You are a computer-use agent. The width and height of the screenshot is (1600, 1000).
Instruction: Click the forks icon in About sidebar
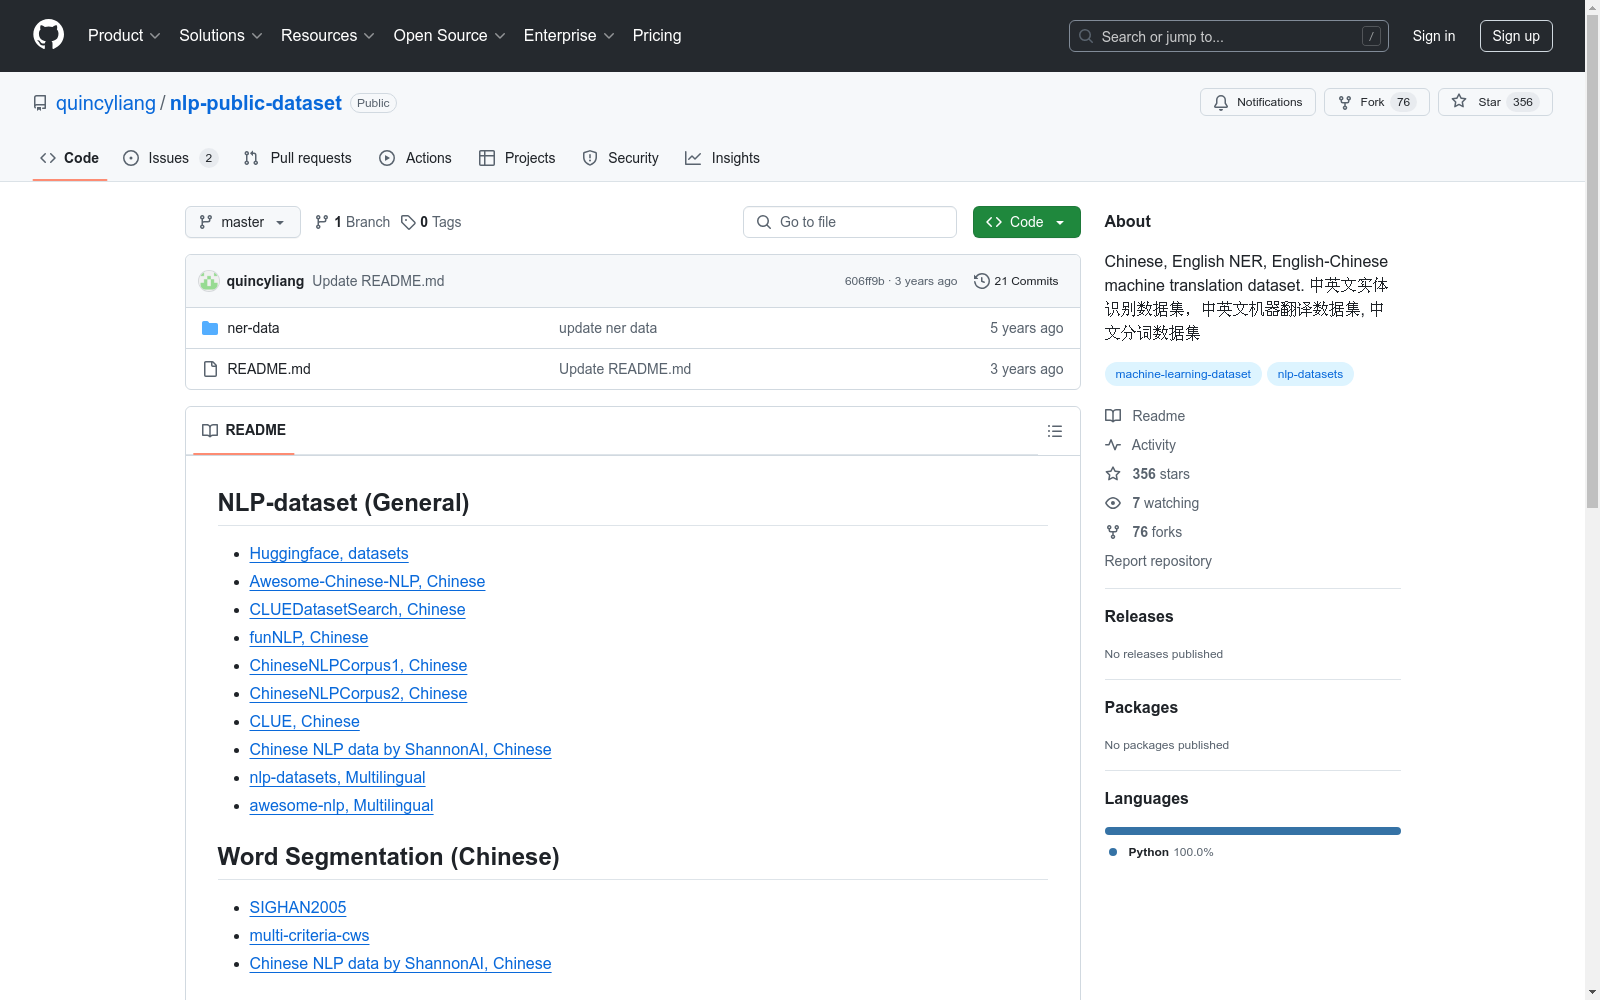1113,532
